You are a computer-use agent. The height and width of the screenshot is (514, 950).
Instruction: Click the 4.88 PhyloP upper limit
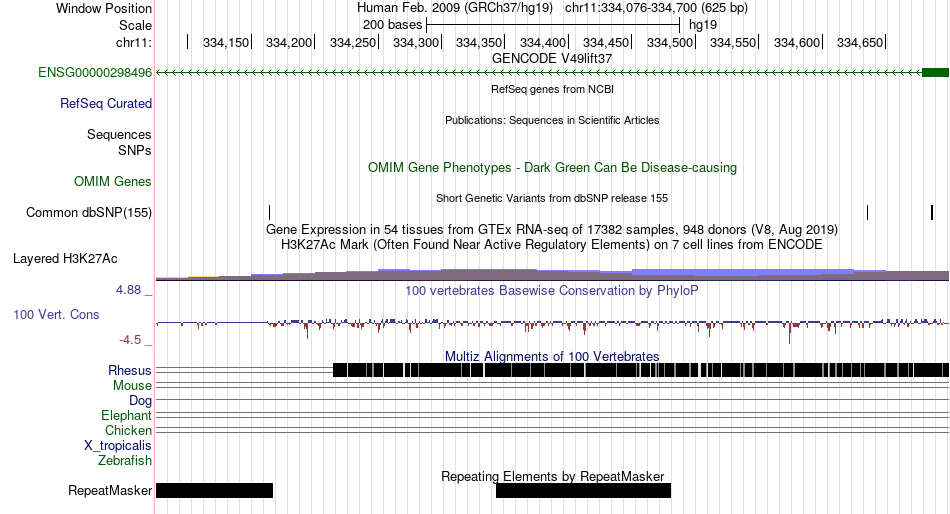[x=128, y=290]
